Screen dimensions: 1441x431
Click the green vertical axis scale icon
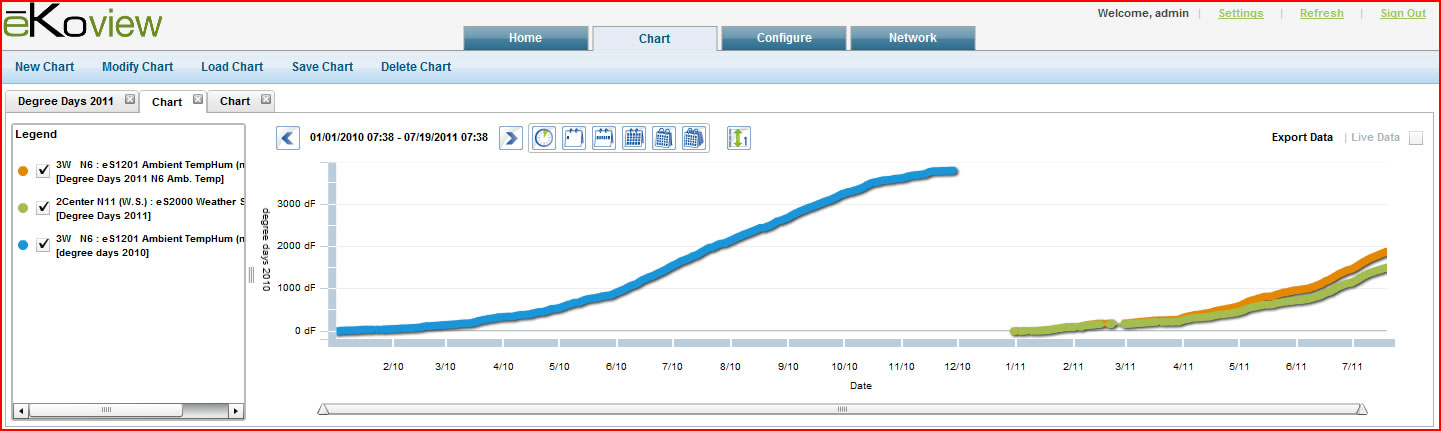click(739, 138)
